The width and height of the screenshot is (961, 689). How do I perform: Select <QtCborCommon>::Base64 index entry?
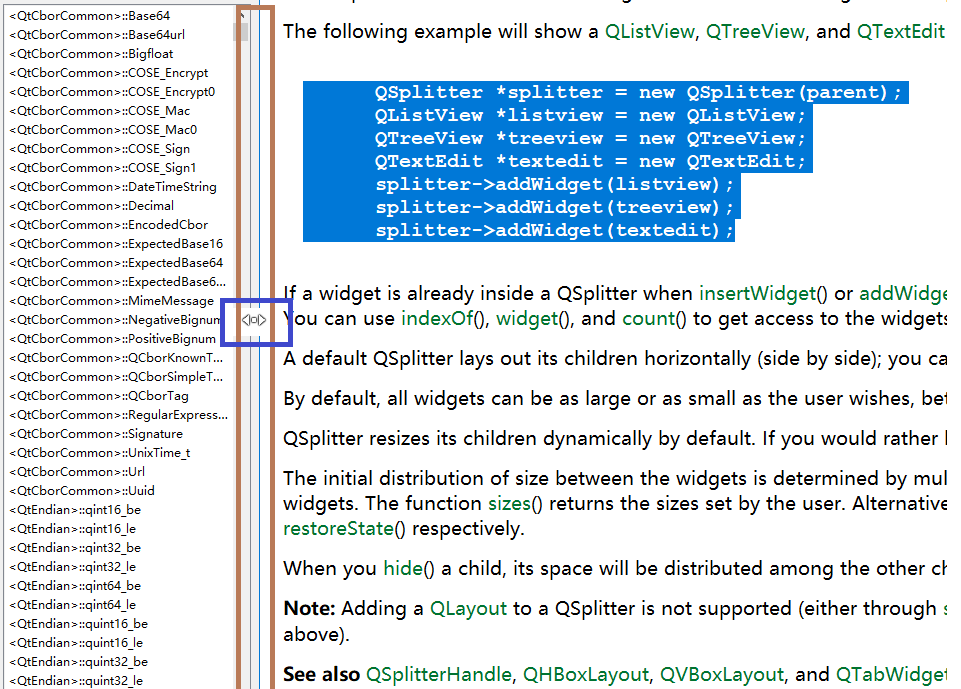(x=90, y=16)
